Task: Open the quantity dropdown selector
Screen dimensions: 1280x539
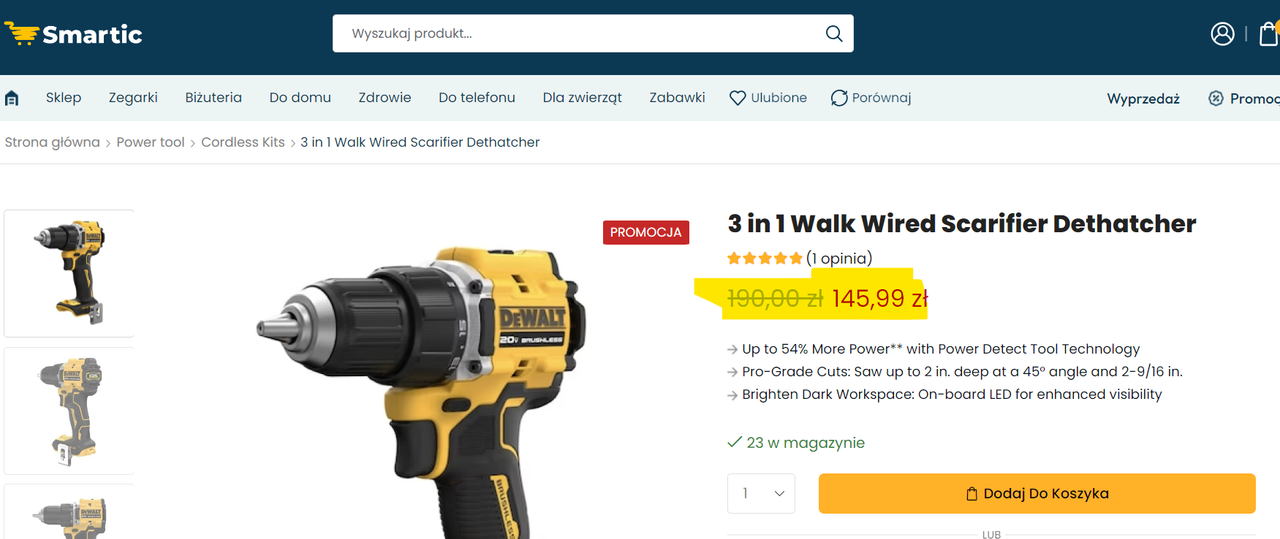Action: point(761,494)
